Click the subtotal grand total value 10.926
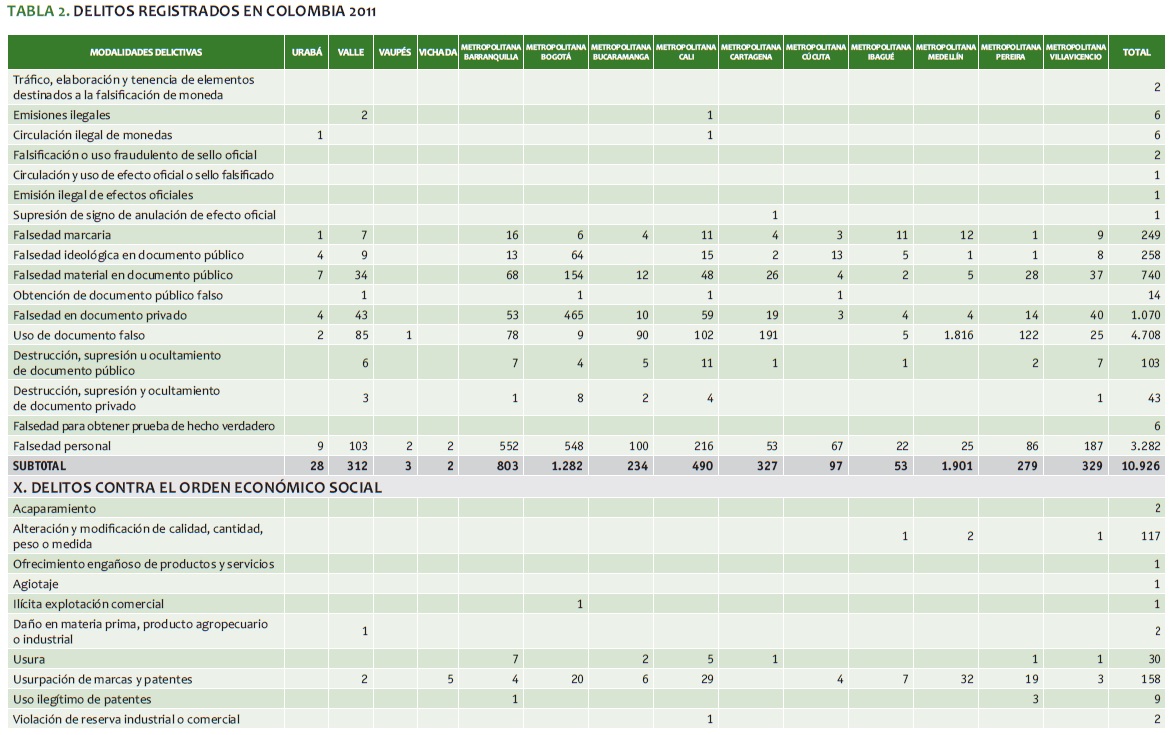This screenshot has width=1173, height=735. click(1140, 466)
